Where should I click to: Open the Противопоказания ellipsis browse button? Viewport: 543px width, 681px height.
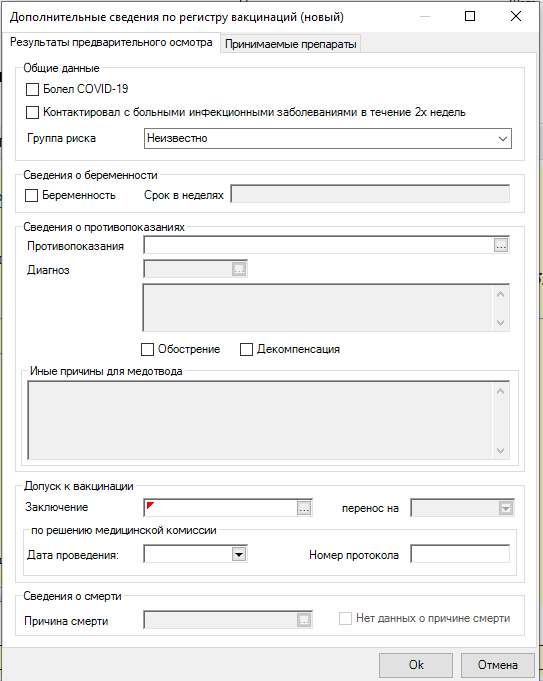coord(501,245)
